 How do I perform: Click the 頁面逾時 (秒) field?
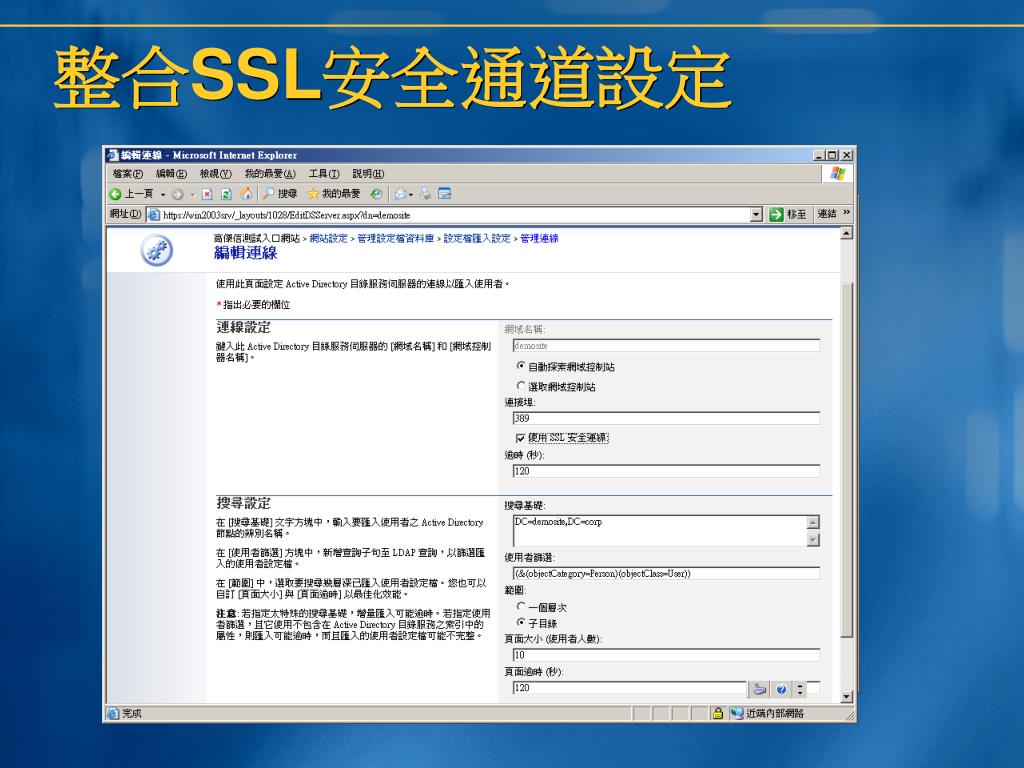pos(630,688)
